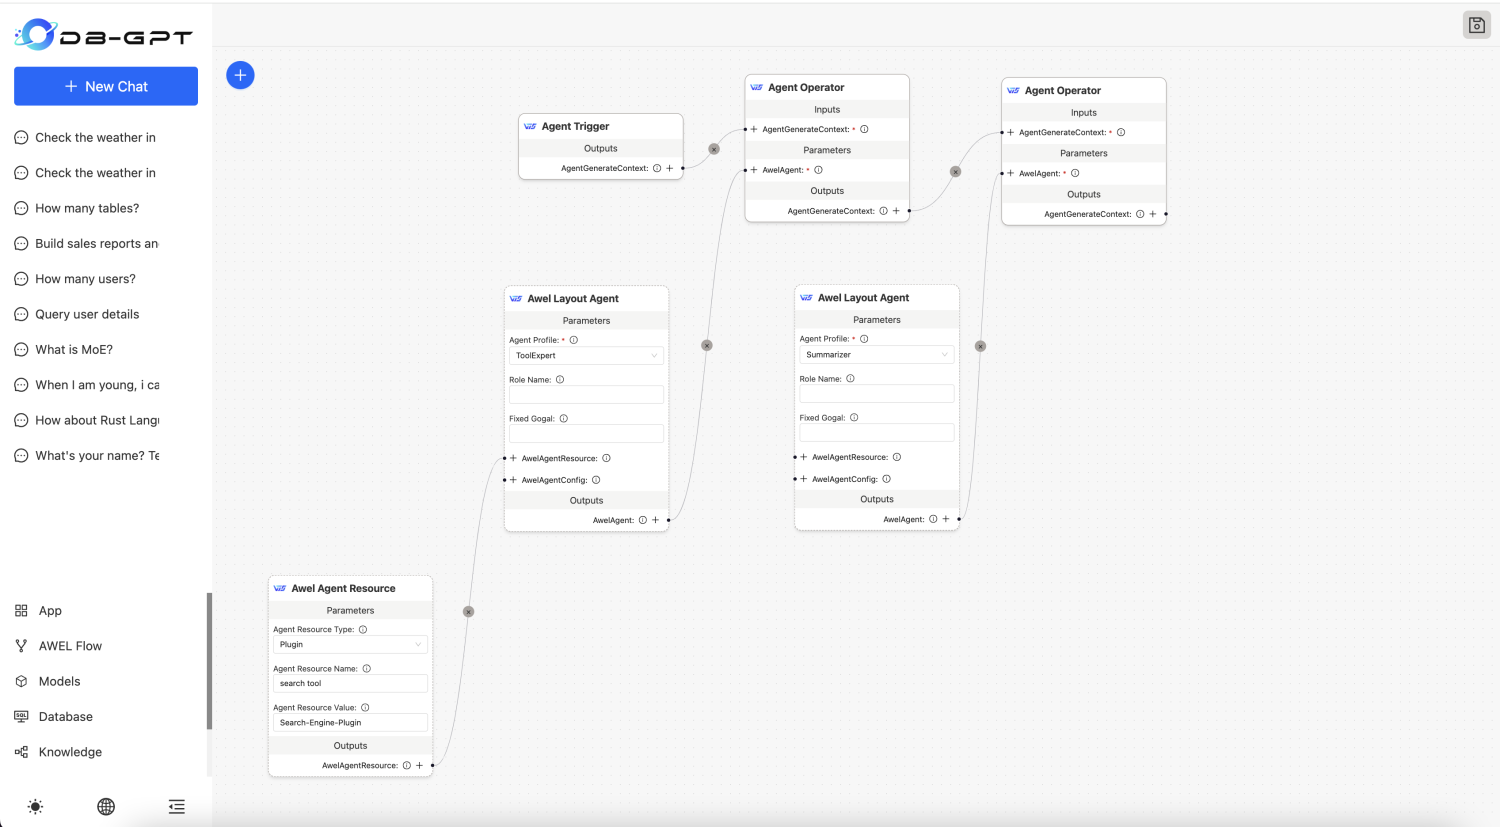Screen dimensions: 1500x827
Task: Select the AWEL Flow sidebar icon
Action: [21, 645]
